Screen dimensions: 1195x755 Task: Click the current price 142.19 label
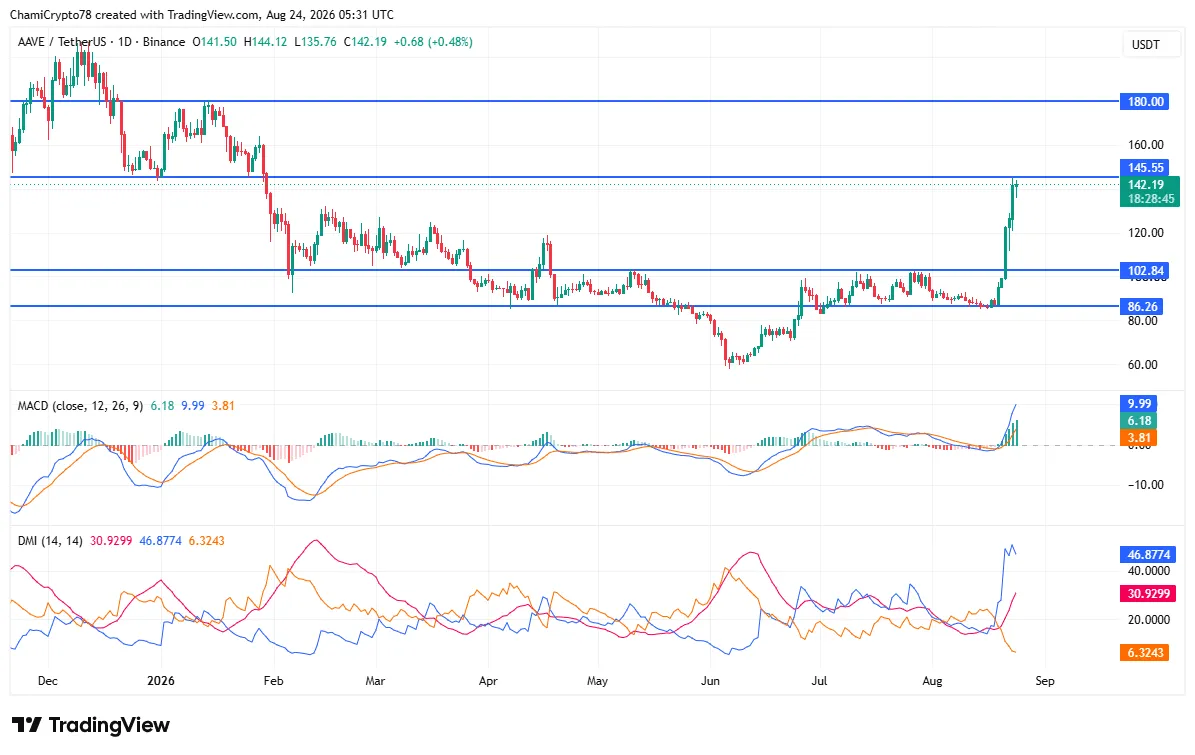click(1145, 184)
